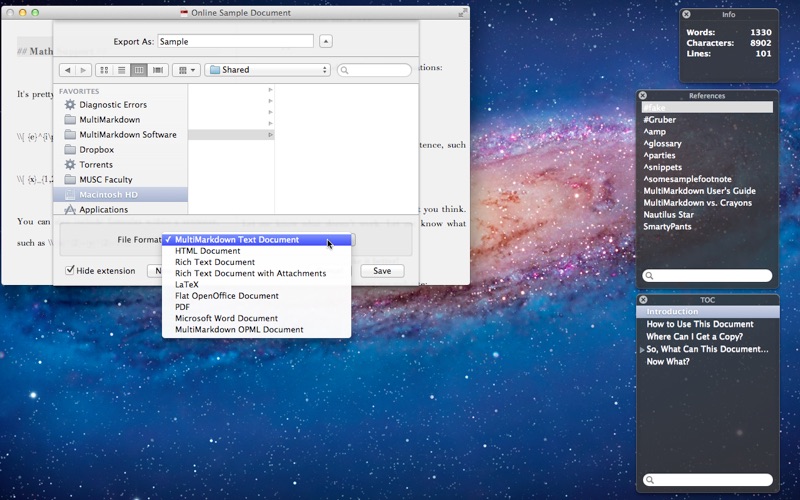The image size is (800, 500).
Task: Switch to column view in file browser
Action: pos(139,70)
